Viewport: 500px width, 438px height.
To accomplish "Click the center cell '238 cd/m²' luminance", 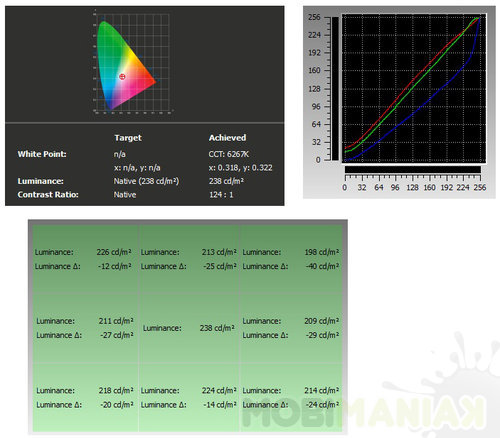I will (x=217, y=328).
